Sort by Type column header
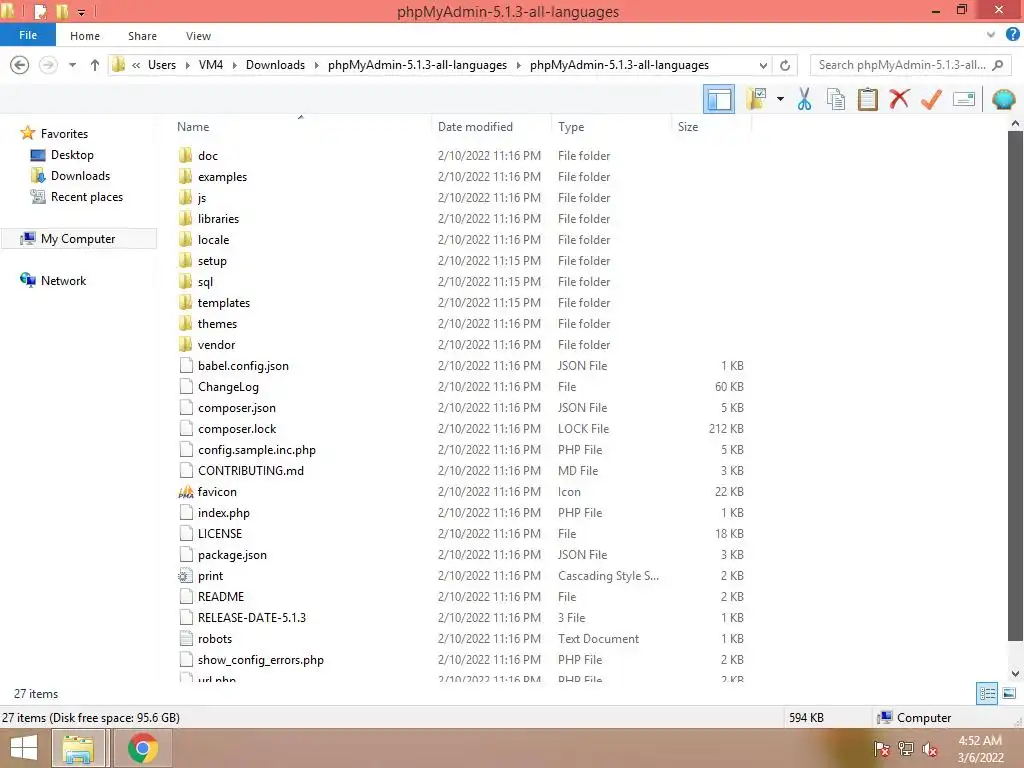The height and width of the screenshot is (768, 1024). (571, 127)
